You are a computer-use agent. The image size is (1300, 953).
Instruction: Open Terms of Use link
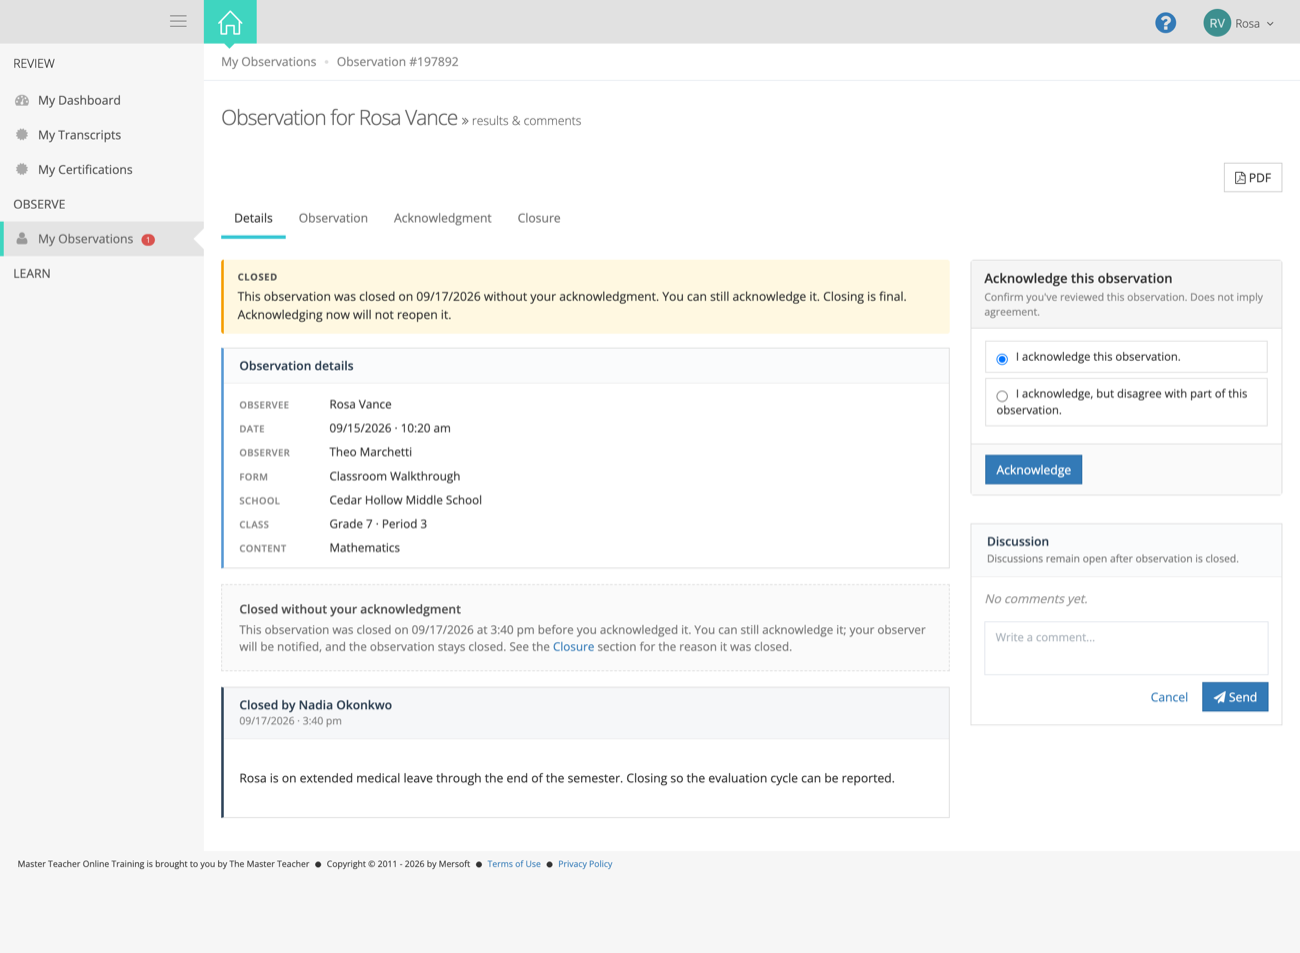coord(514,864)
